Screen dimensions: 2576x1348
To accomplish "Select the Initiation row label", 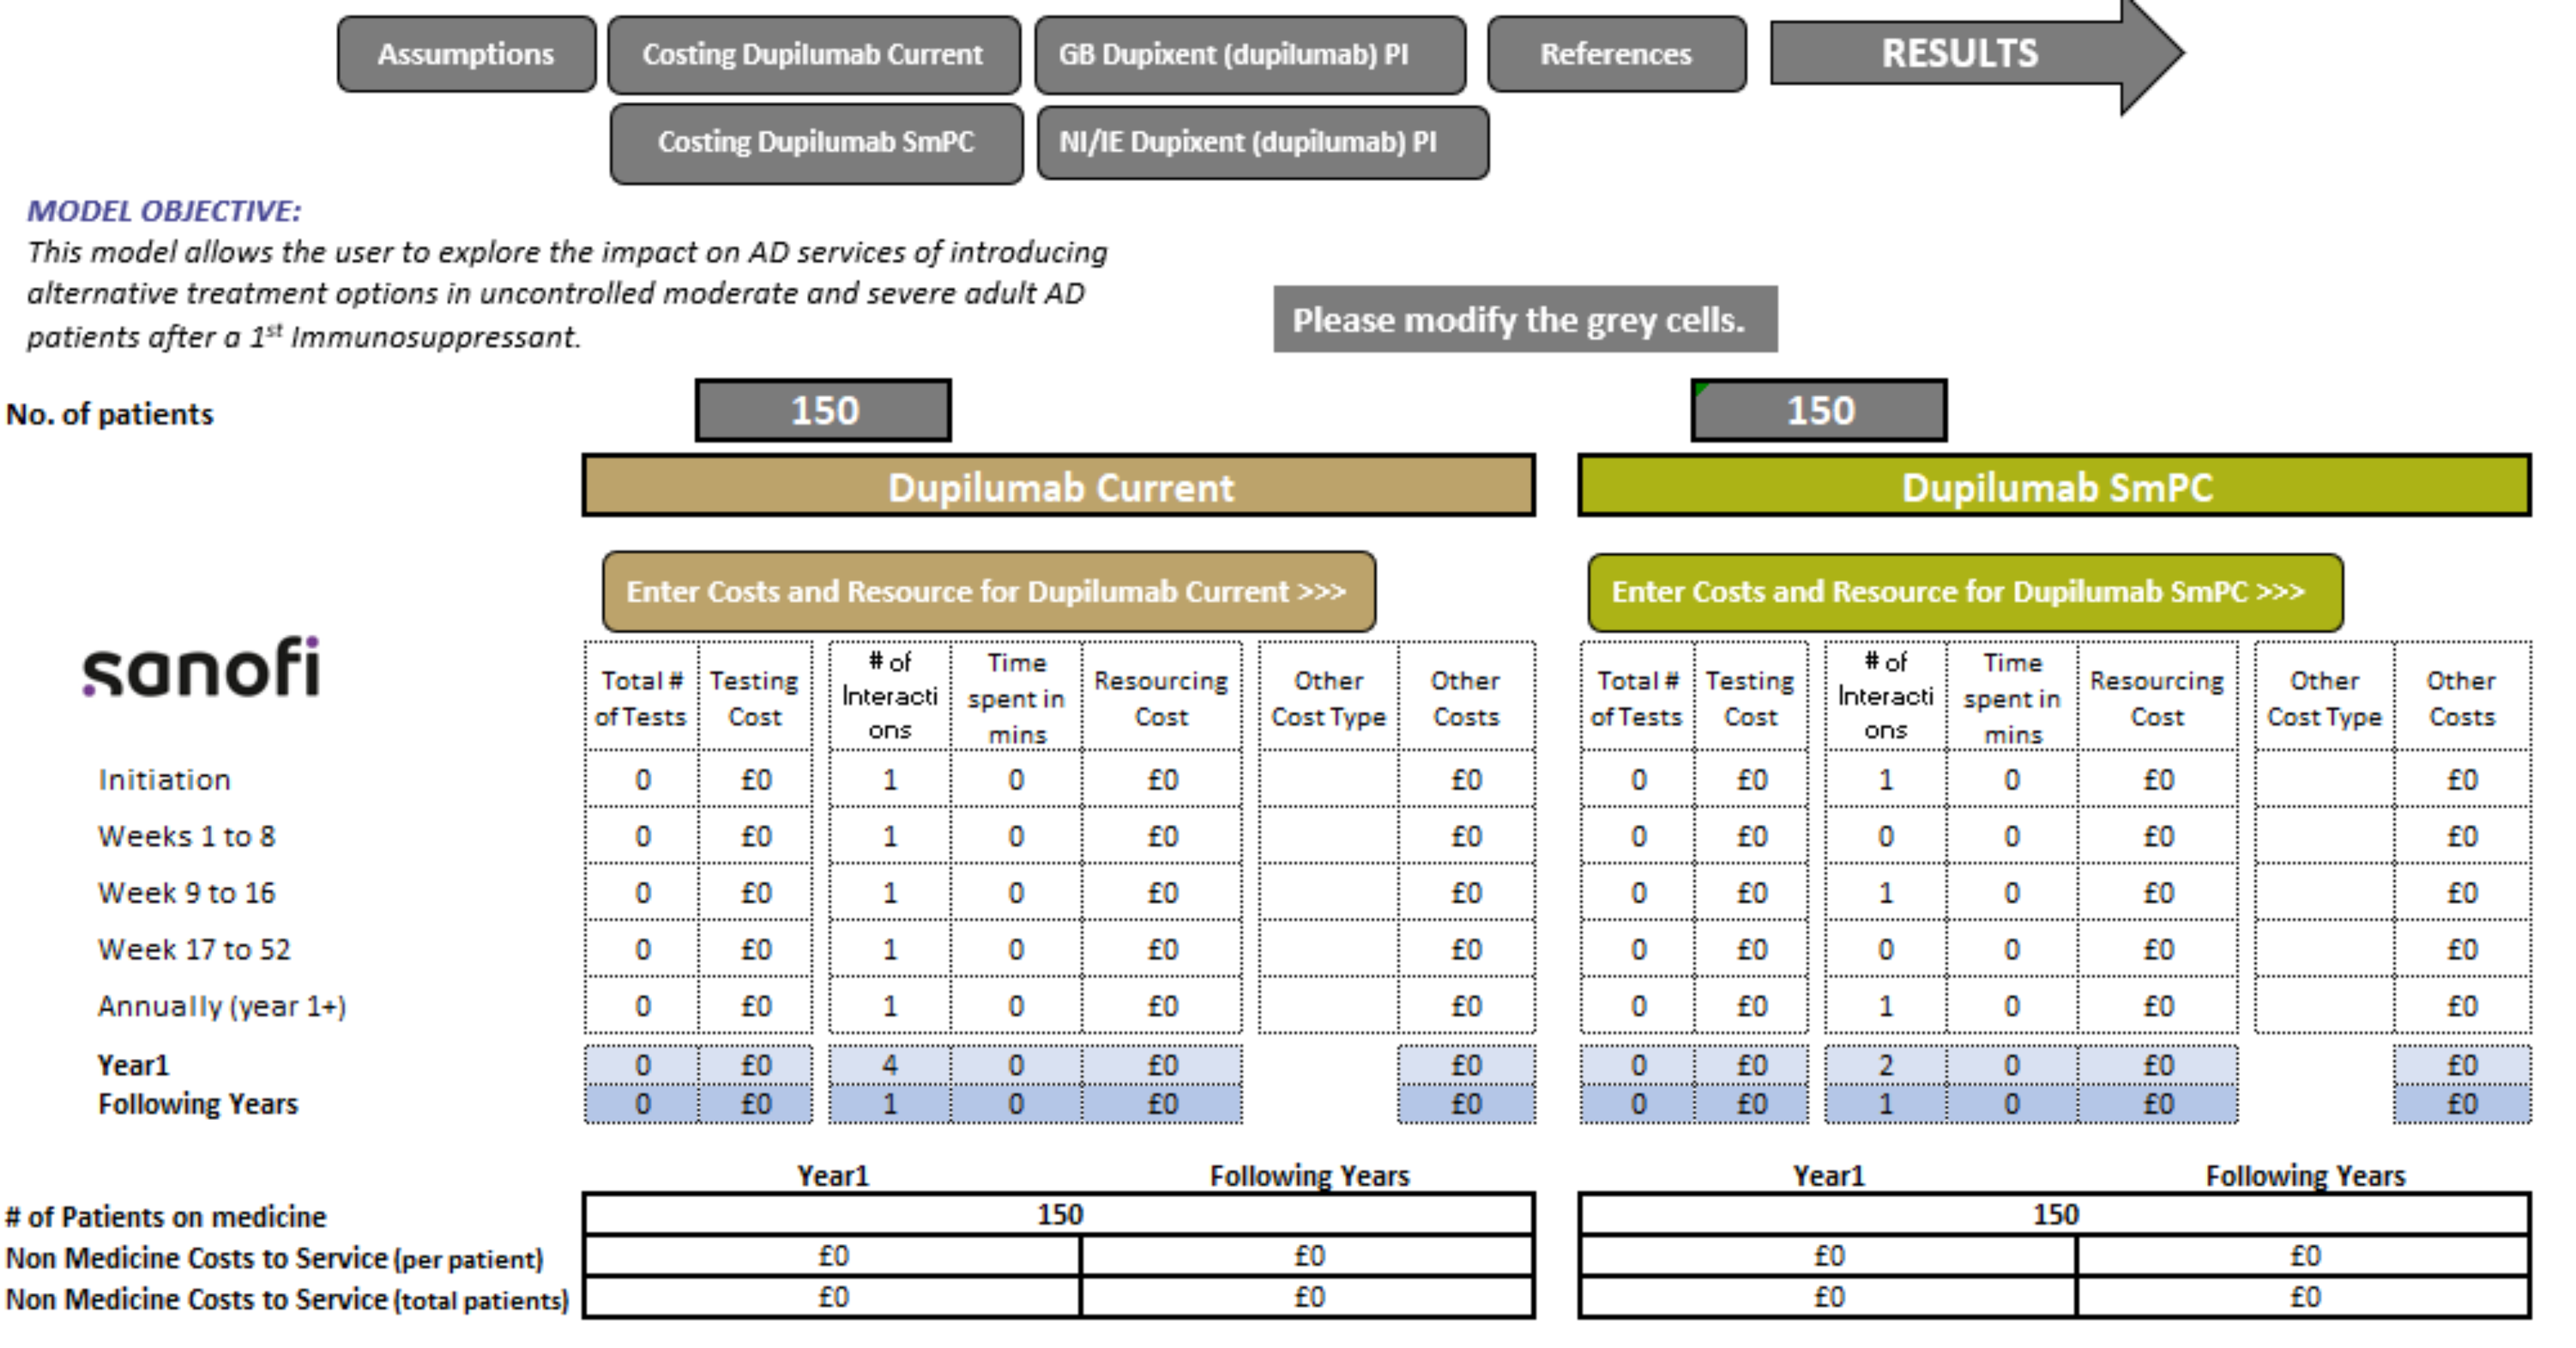I will (164, 780).
